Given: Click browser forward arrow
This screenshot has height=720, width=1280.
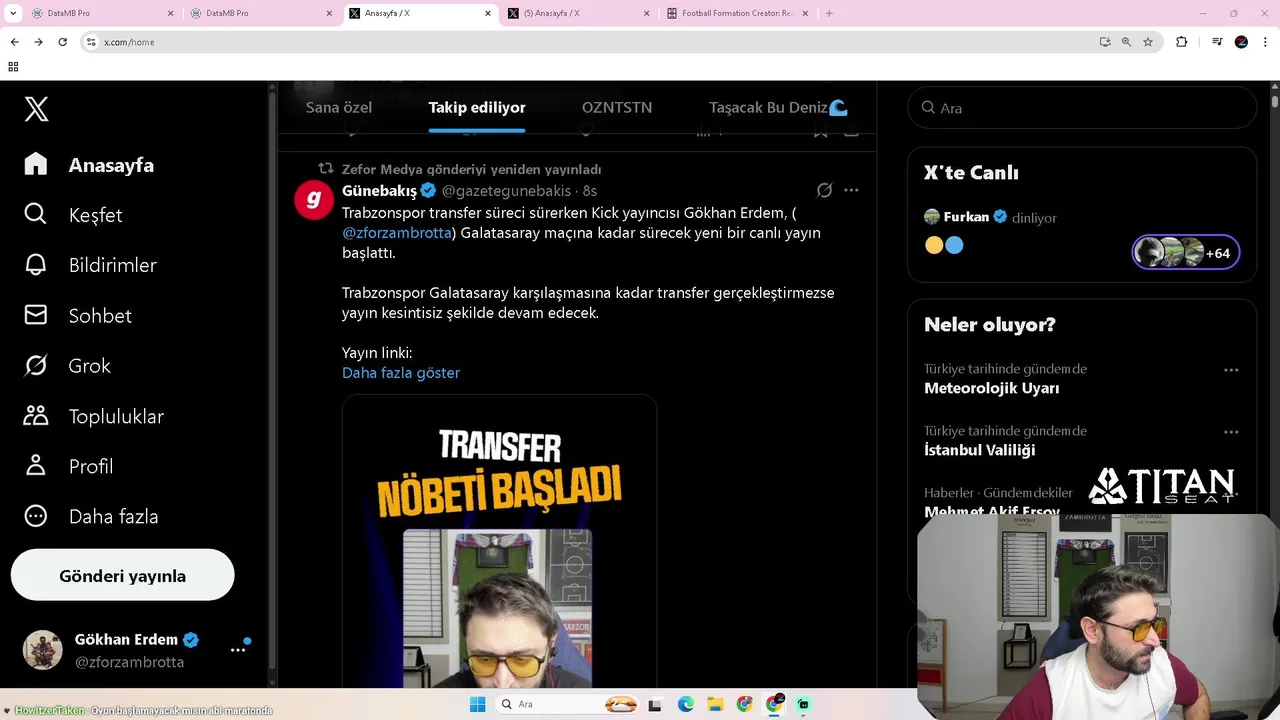Looking at the screenshot, I should 38,42.
